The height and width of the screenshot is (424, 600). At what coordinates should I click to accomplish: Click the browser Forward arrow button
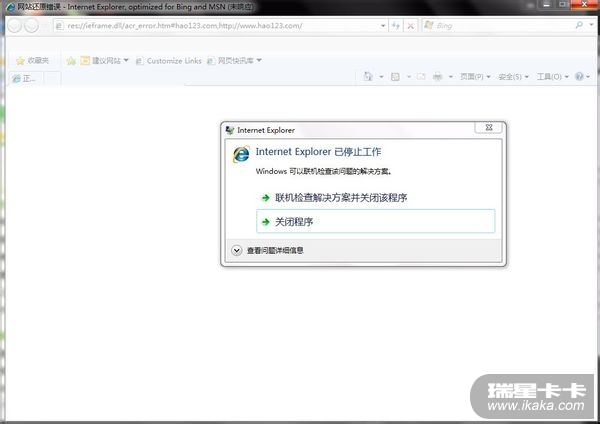31,26
